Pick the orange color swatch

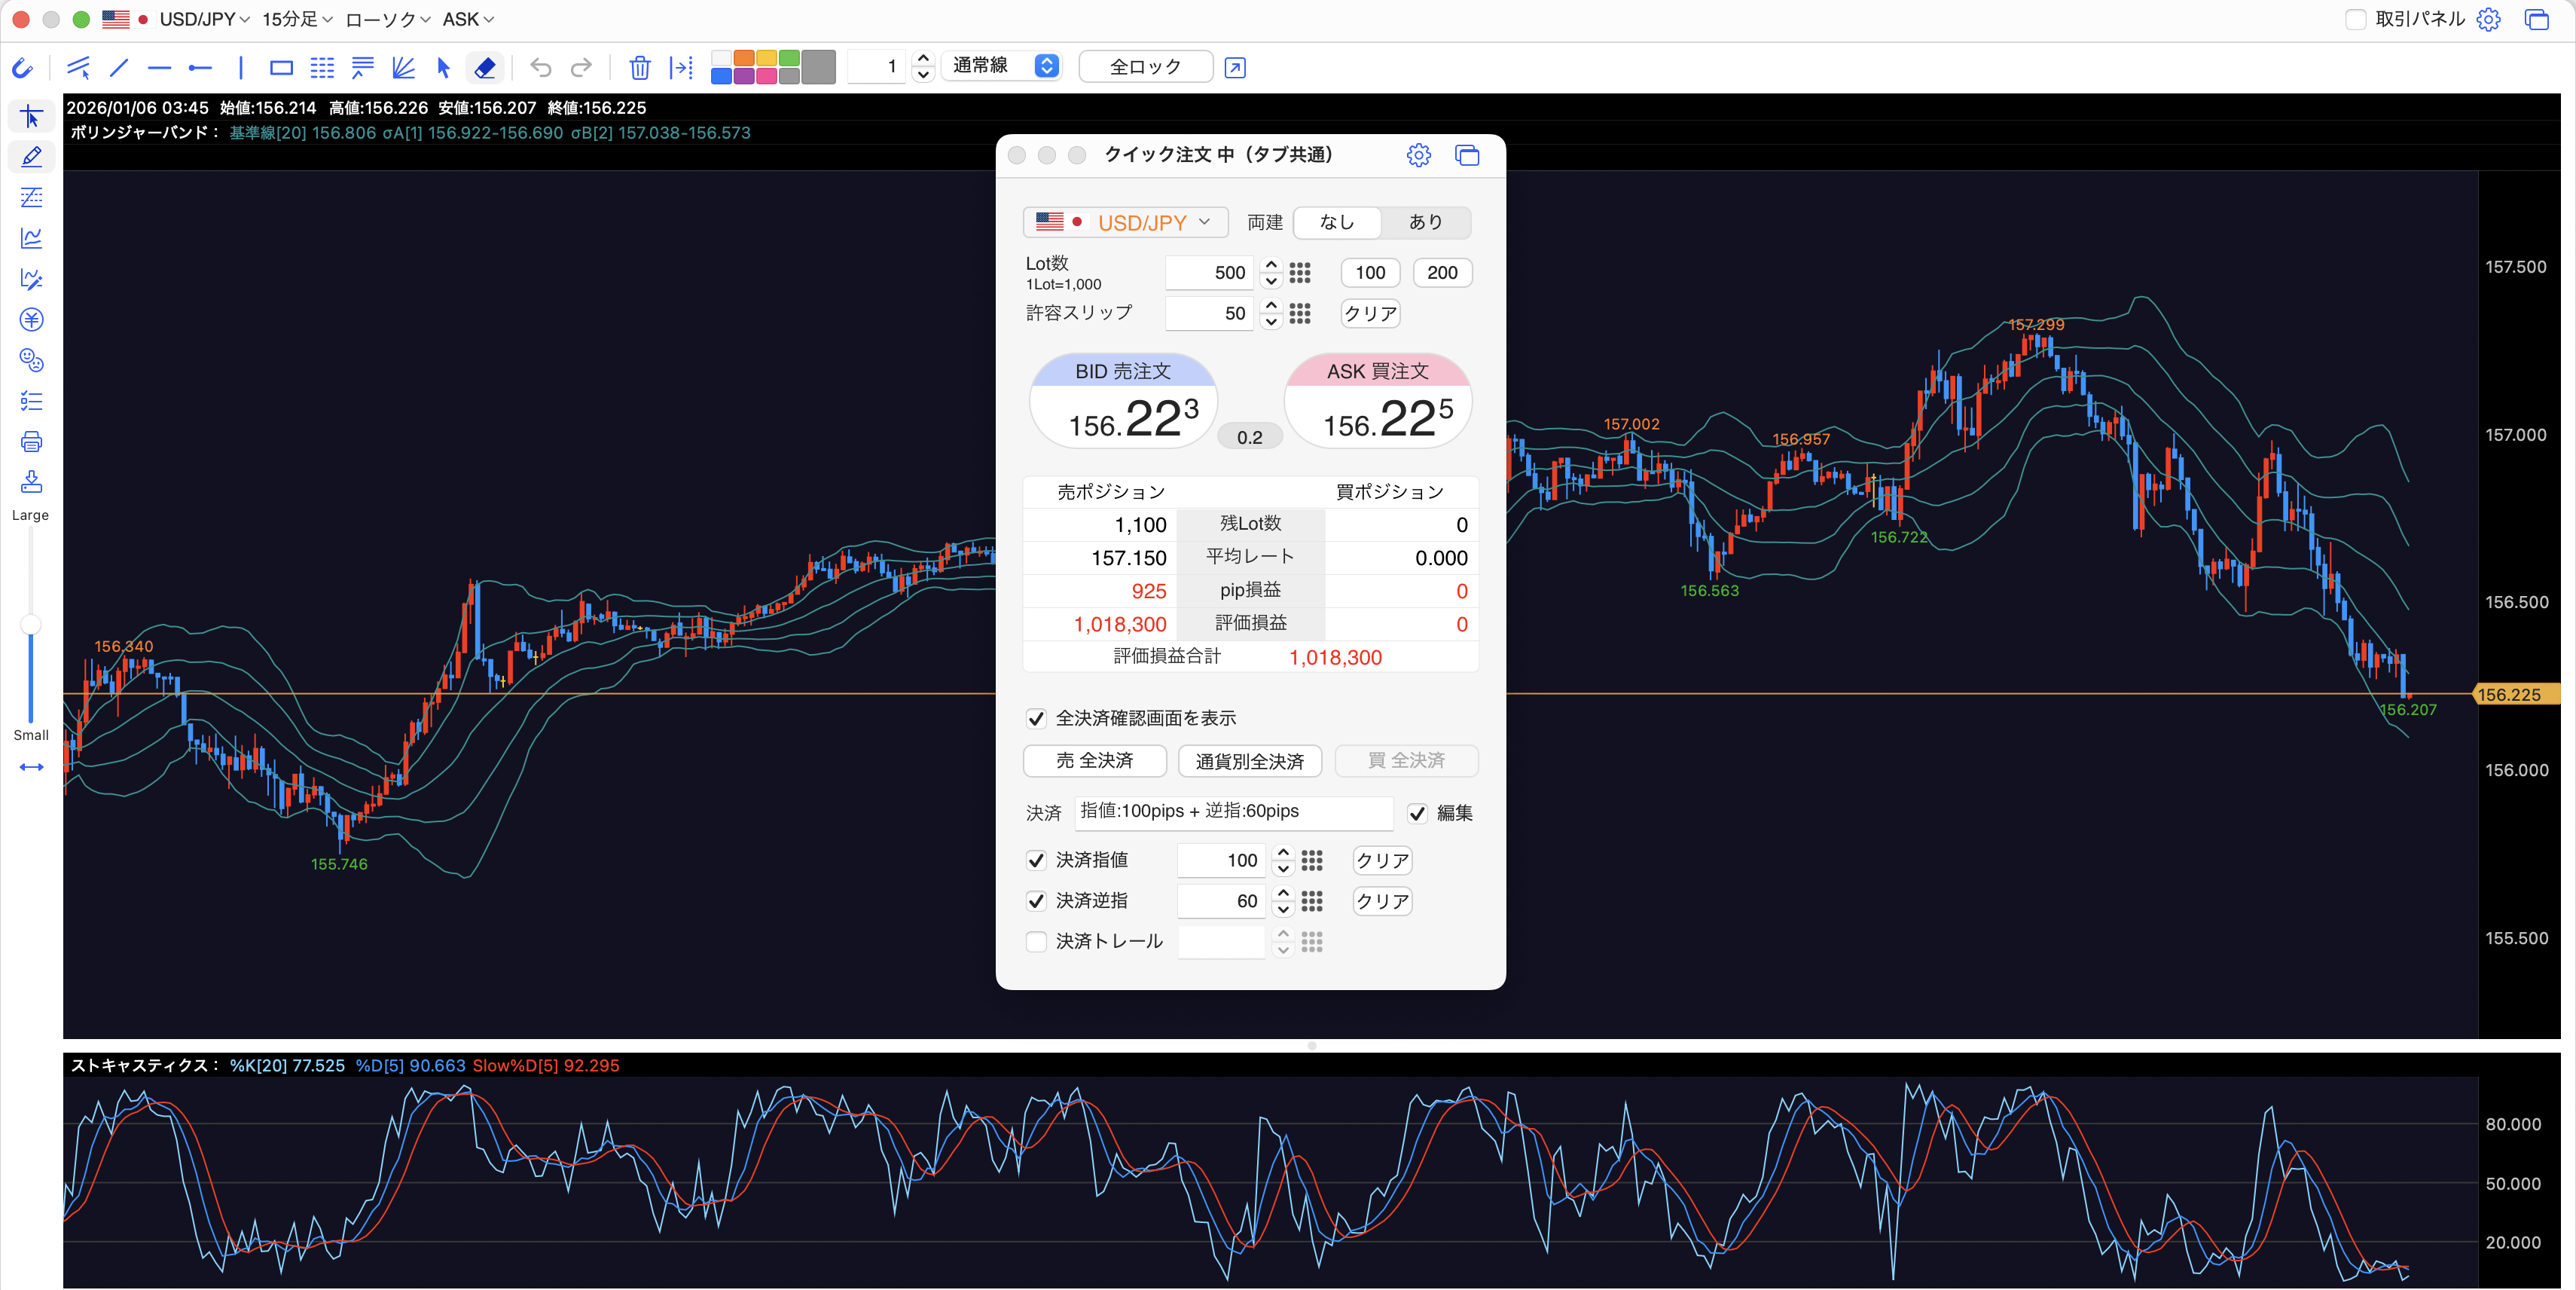point(744,57)
